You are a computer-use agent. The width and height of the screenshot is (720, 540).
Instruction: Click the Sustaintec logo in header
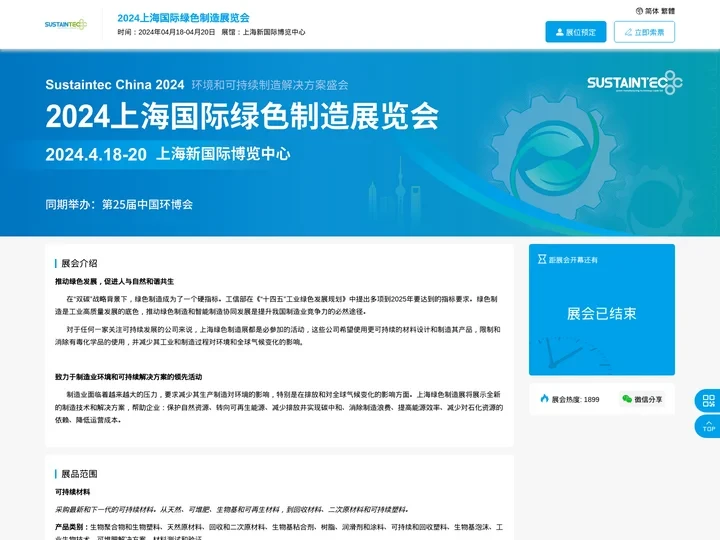click(x=66, y=24)
